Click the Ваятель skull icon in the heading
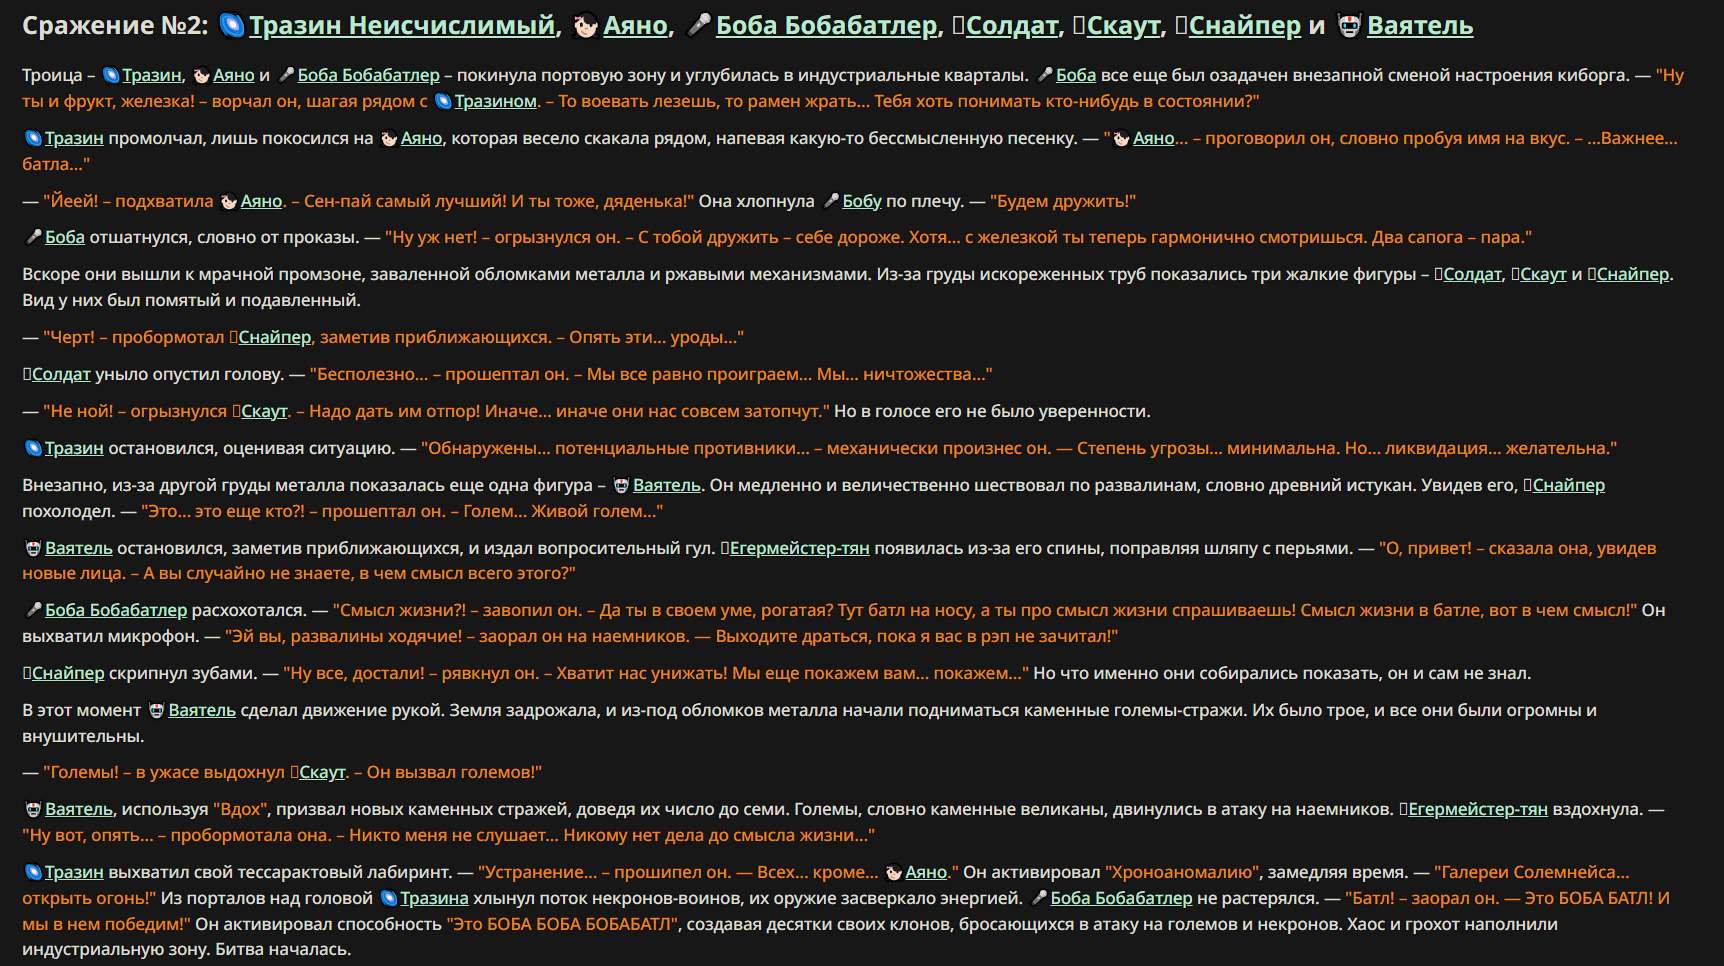The height and width of the screenshot is (966, 1724). [x=1350, y=25]
